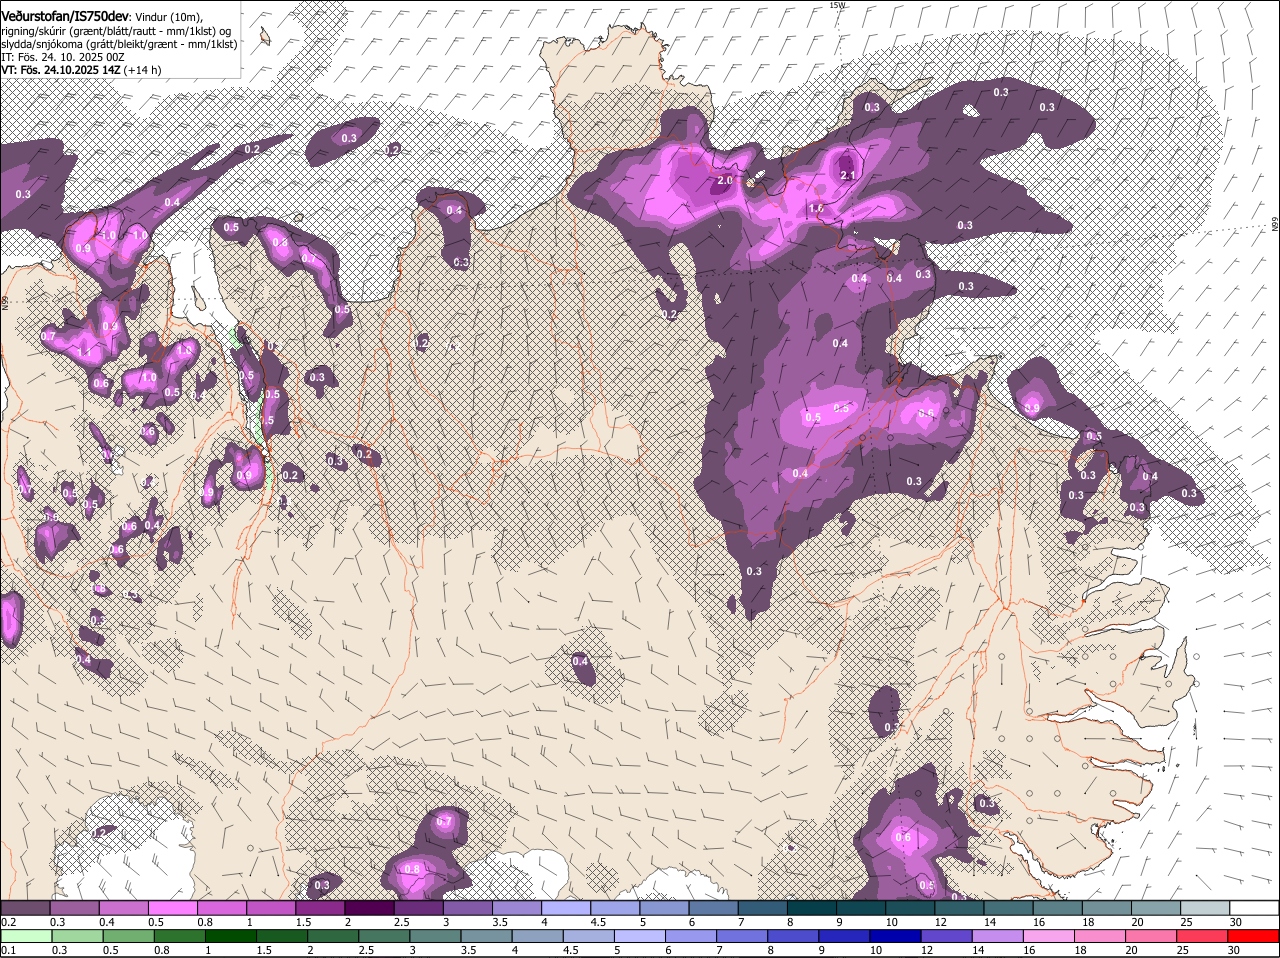Click the 2.0 precipitation value on the map

726,180
